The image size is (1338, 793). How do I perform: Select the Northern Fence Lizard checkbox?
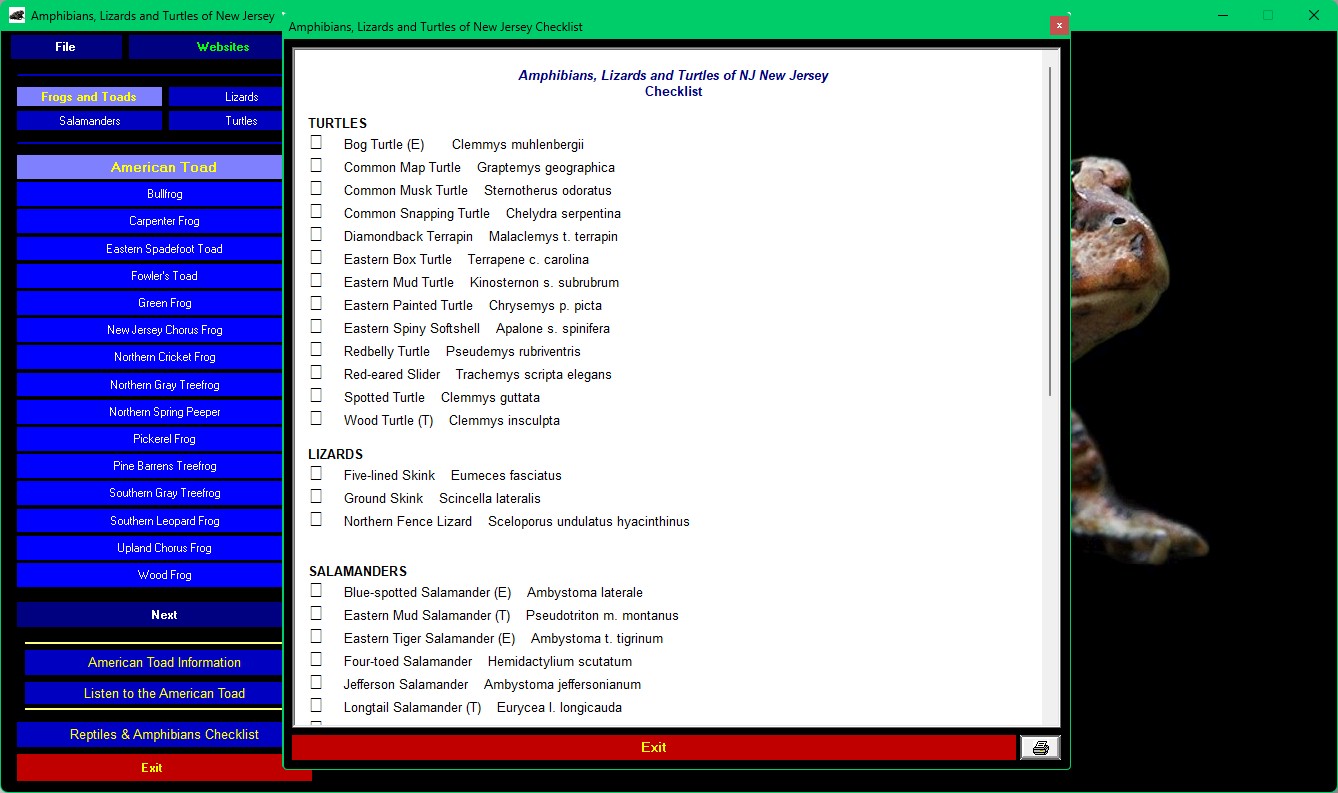tap(316, 520)
